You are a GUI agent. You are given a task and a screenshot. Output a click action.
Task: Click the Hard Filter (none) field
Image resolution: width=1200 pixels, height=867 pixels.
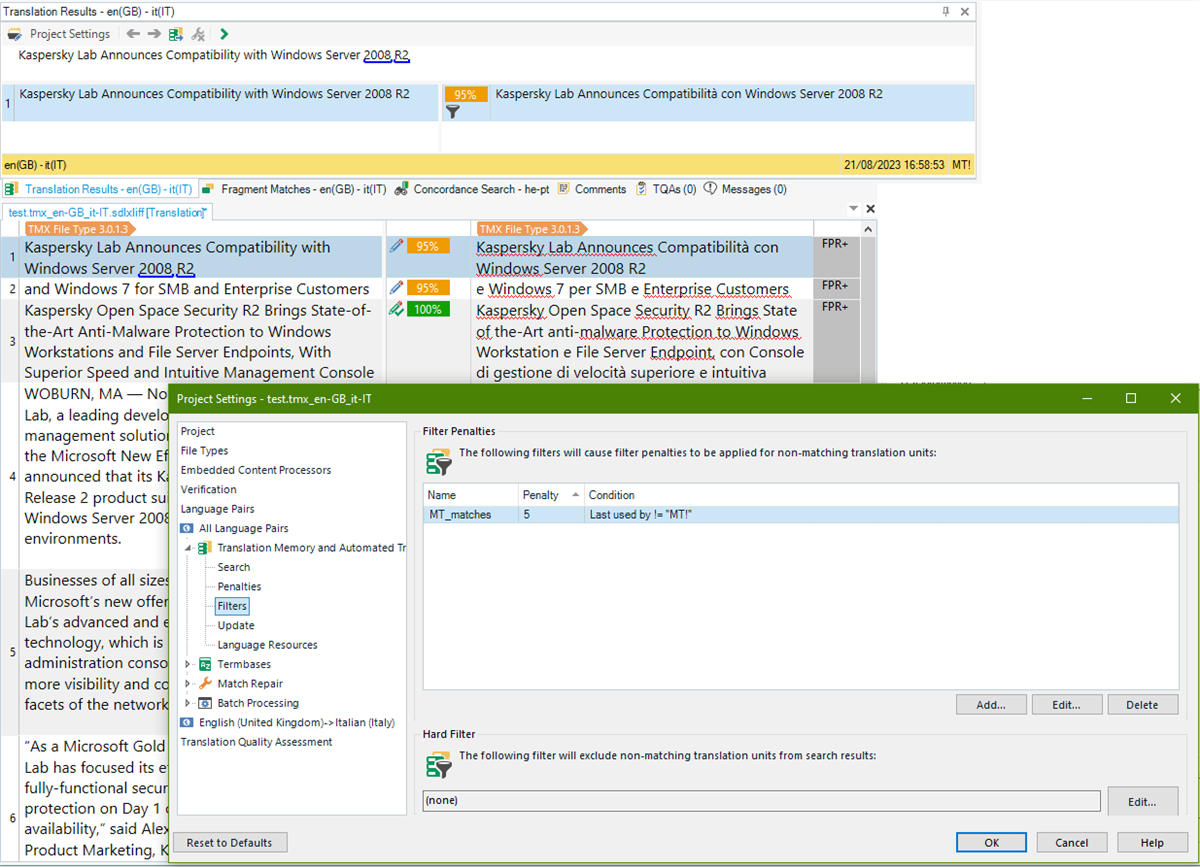pyautogui.click(x=762, y=801)
